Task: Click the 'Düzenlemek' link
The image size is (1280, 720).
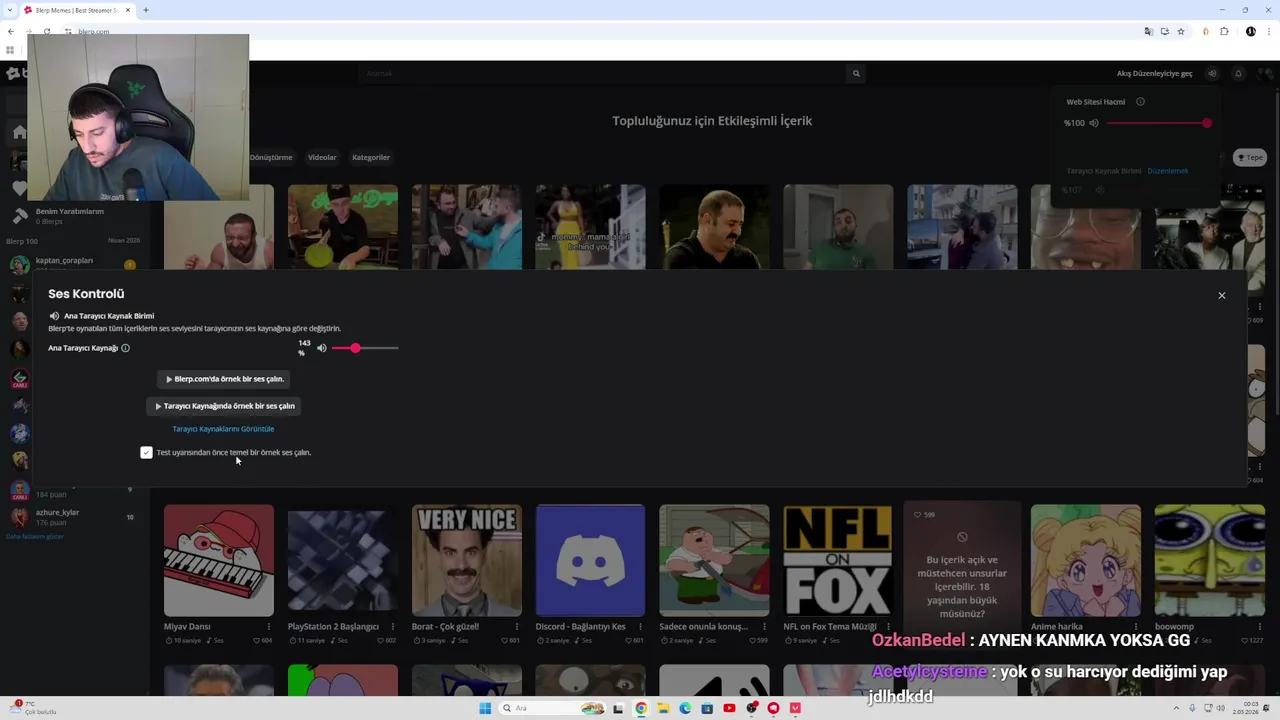Action: pos(1168,171)
